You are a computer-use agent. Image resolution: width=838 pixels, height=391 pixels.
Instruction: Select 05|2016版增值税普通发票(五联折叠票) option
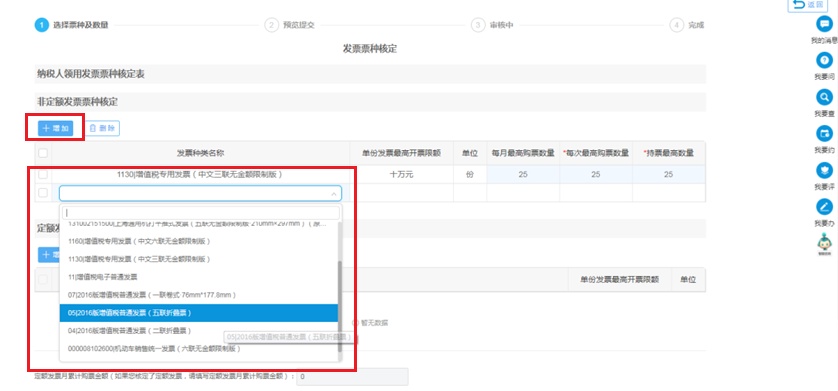[x=199, y=313]
